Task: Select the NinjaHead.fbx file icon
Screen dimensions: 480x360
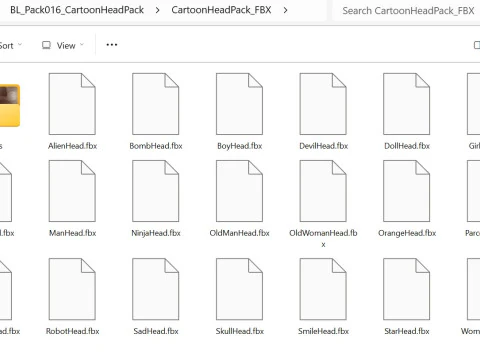Action: pos(156,191)
